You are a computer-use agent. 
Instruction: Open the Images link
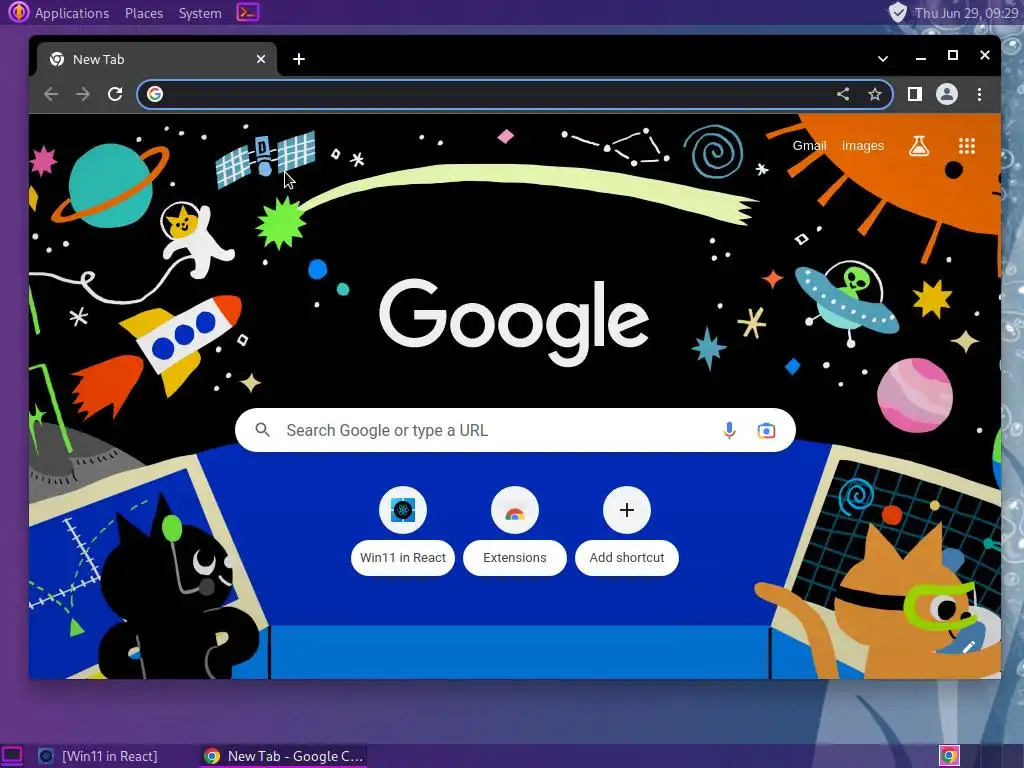(x=863, y=146)
